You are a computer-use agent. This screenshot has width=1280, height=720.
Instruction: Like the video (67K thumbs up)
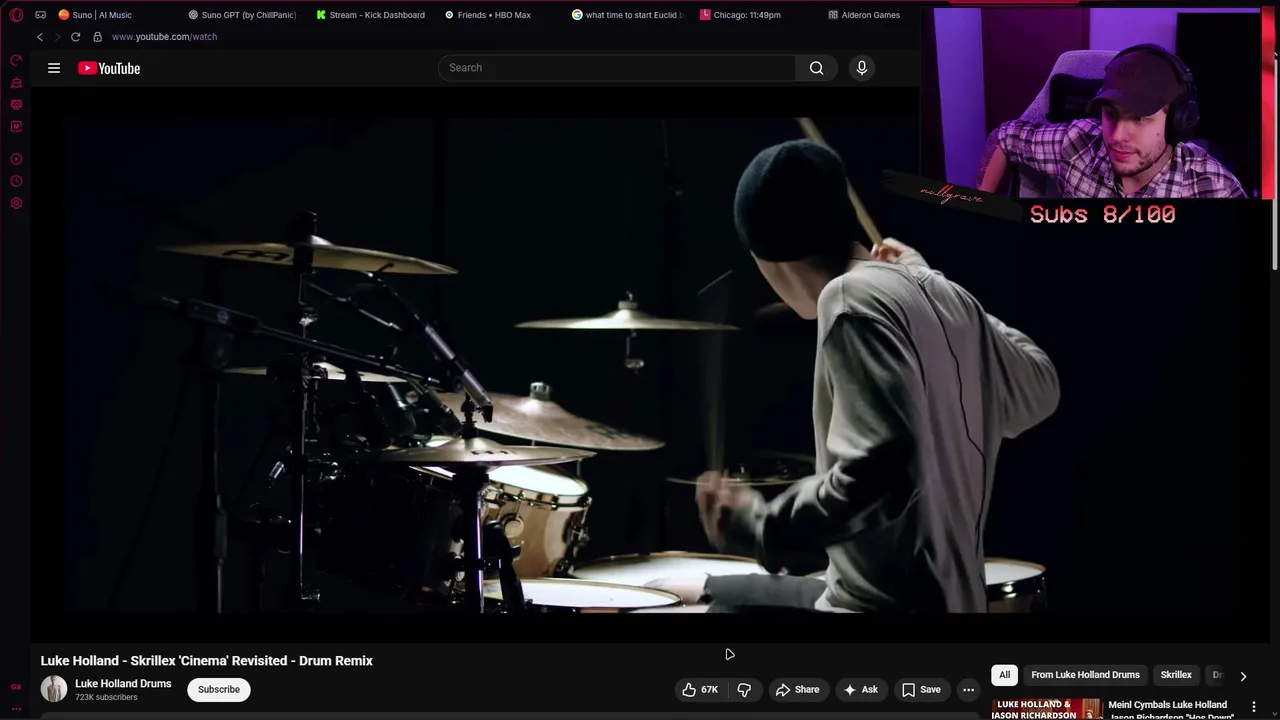pyautogui.click(x=700, y=689)
